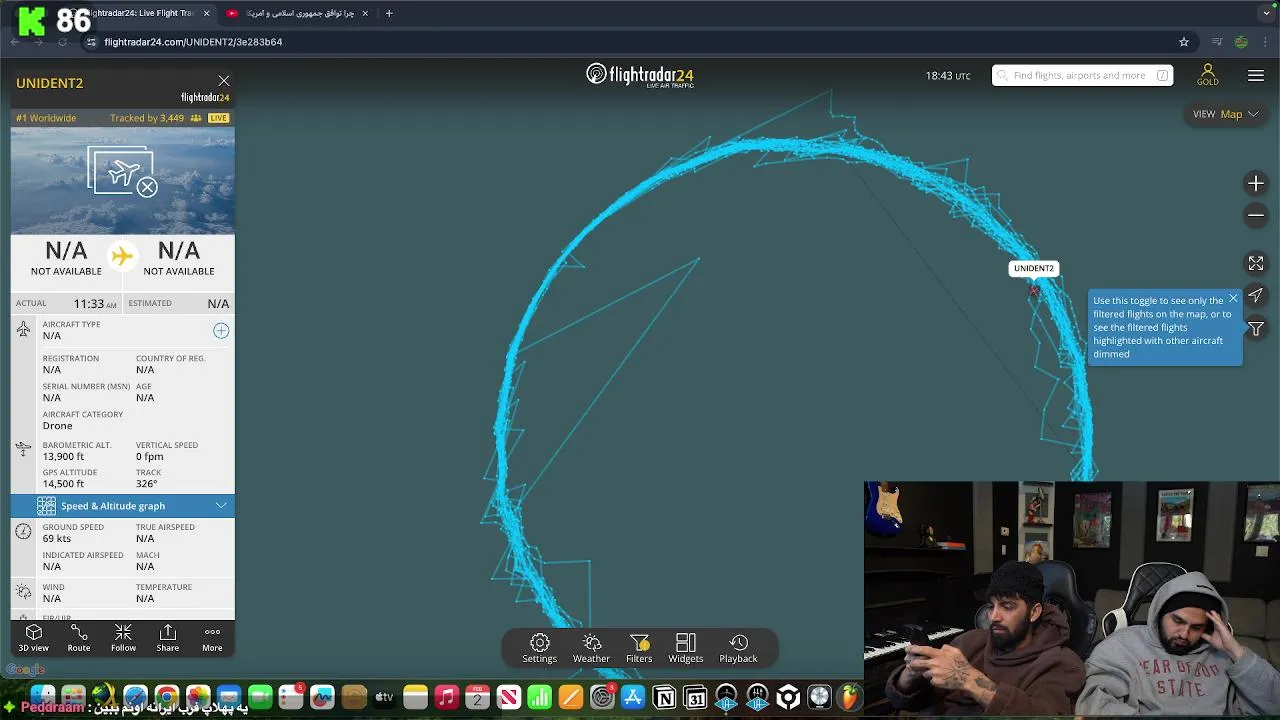Open Numbers app from the dock
This screenshot has width=1280, height=720.
pyautogui.click(x=539, y=697)
